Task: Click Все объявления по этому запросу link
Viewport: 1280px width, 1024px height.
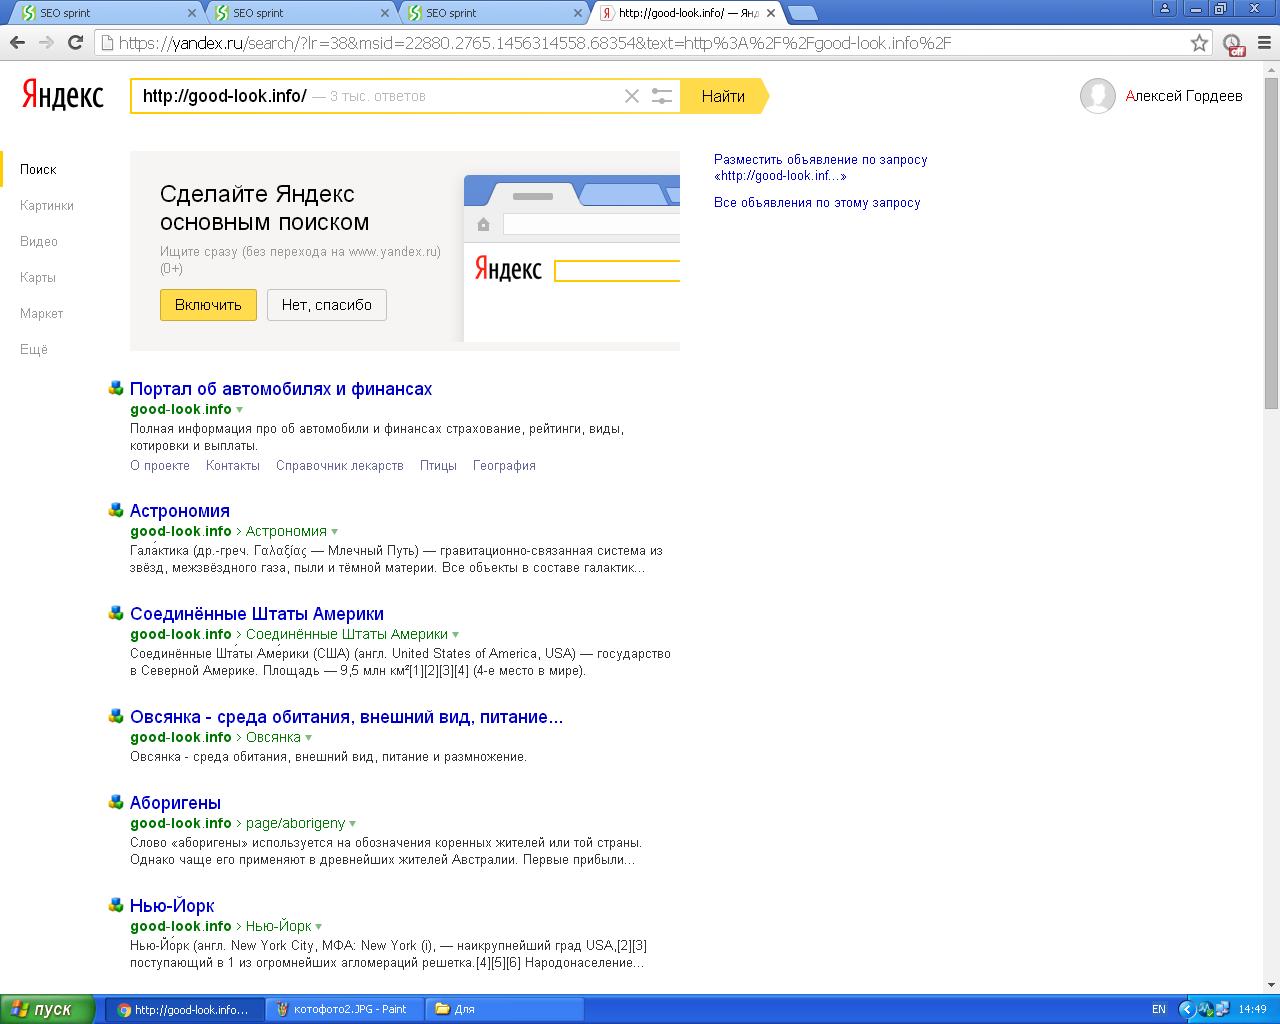Action: point(817,202)
